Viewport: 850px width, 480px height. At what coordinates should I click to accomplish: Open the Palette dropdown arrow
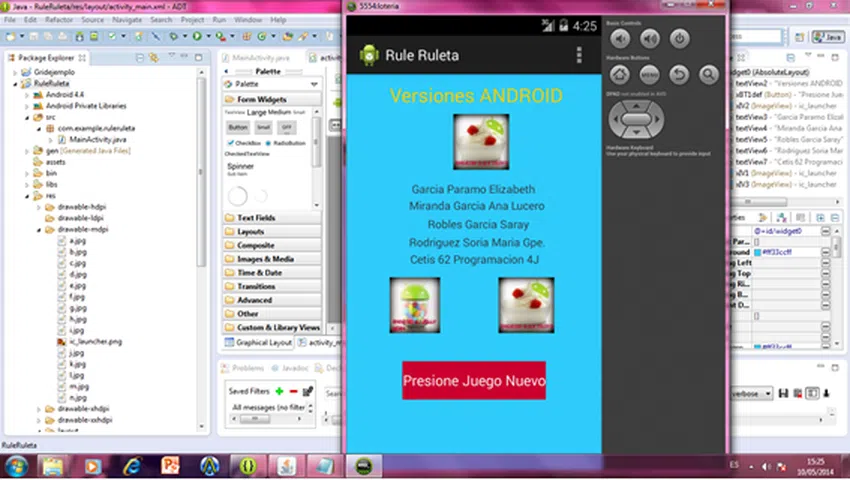click(315, 85)
